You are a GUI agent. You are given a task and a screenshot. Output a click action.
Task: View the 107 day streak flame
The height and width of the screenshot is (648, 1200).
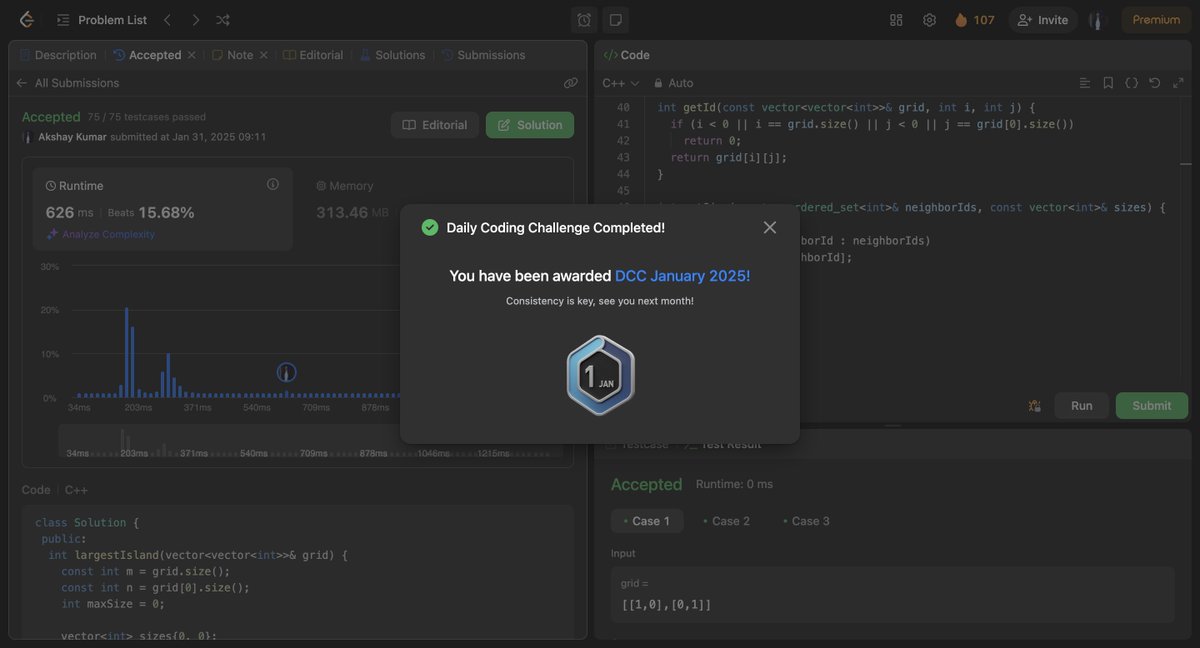tap(974, 20)
